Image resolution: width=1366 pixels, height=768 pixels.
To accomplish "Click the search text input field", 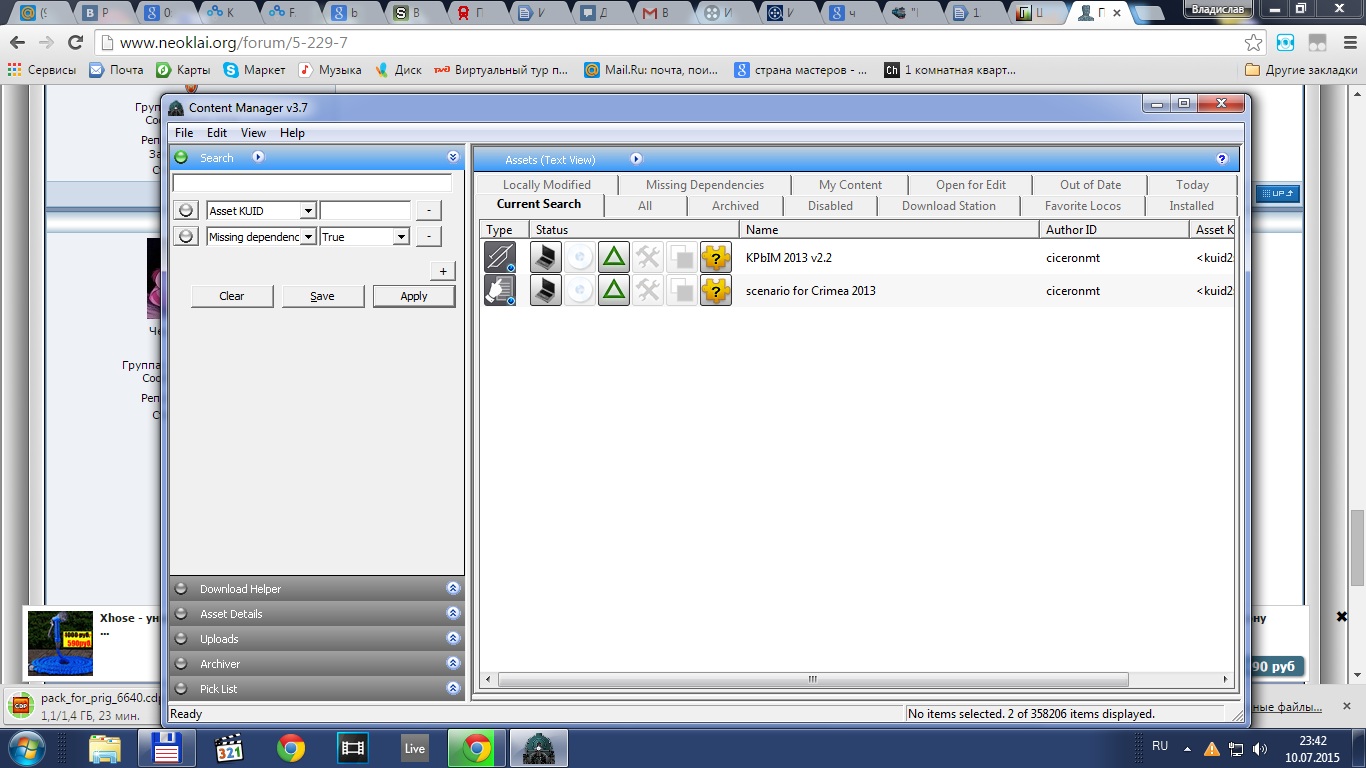I will point(312,184).
